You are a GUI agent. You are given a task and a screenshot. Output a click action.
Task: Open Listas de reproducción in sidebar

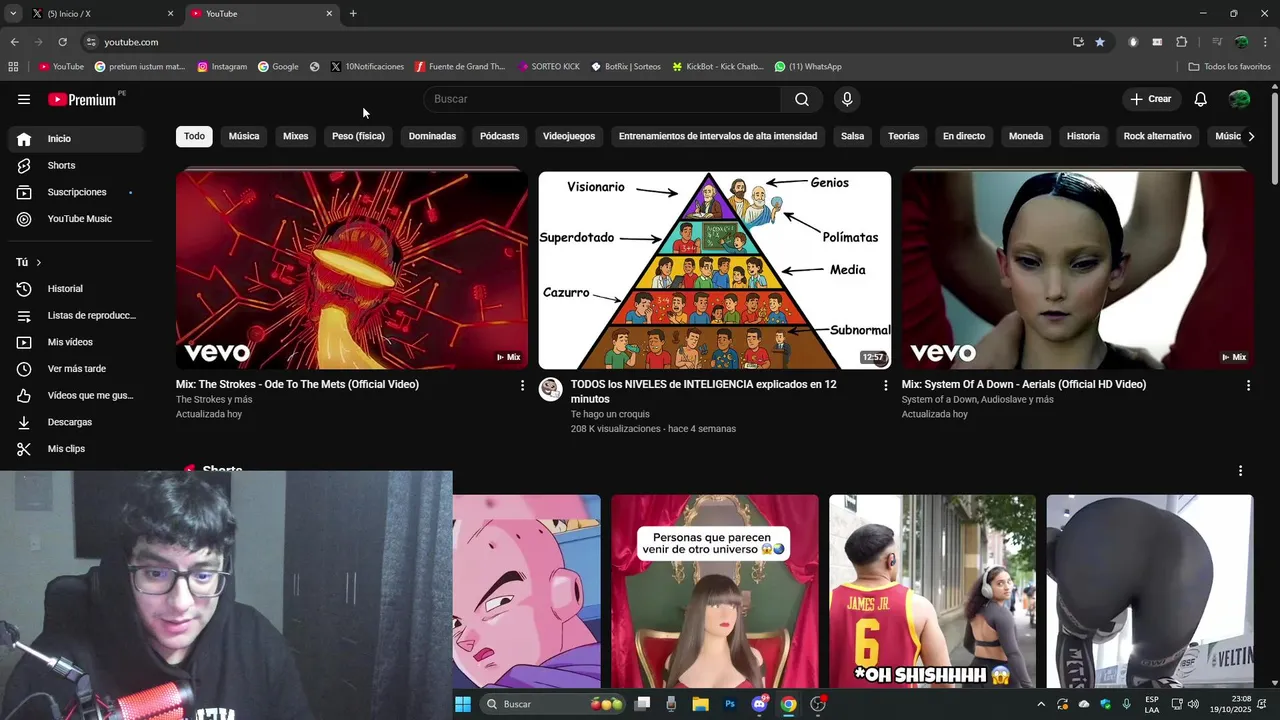76,315
